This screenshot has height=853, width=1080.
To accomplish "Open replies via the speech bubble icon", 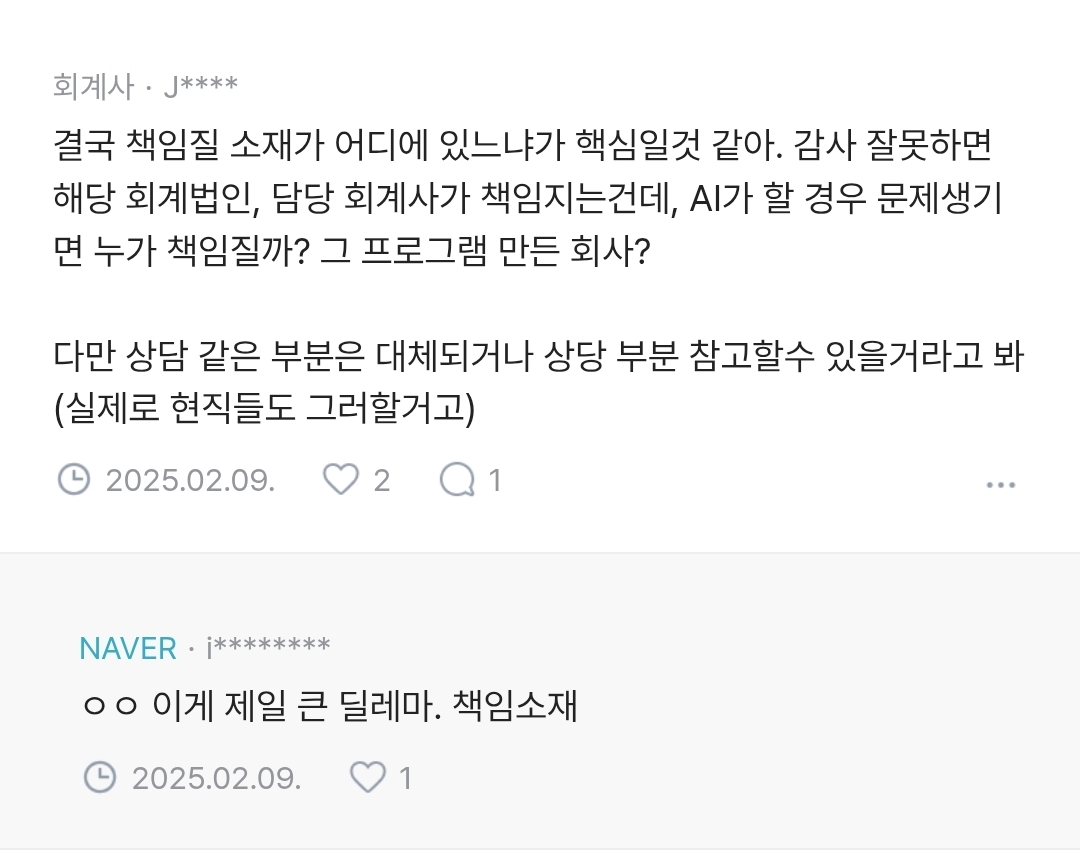I will click(457, 481).
